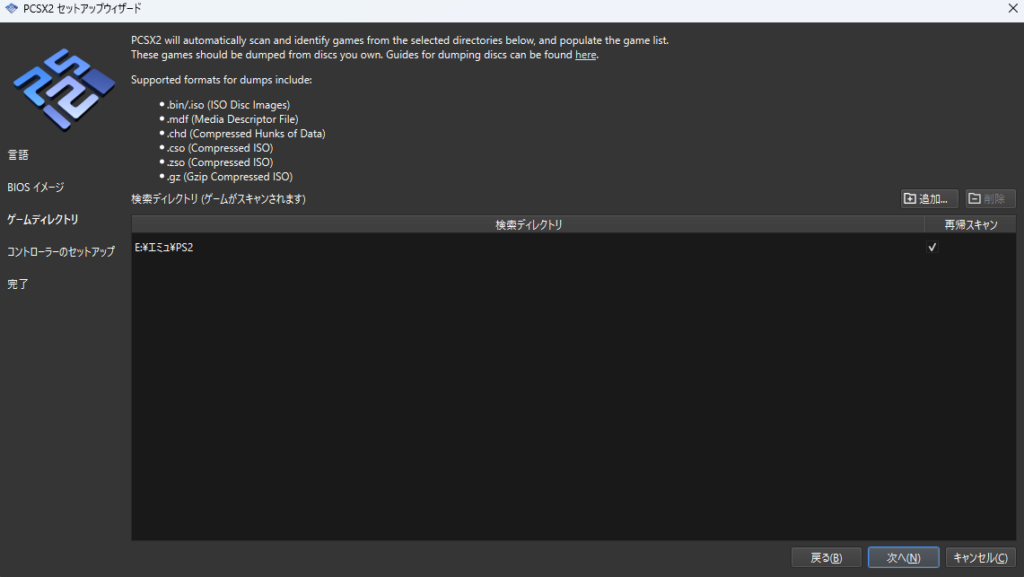Toggle recursive scan checkbox for E:¥エミュ¥PS2
The width and height of the screenshot is (1024, 577).
coord(932,247)
